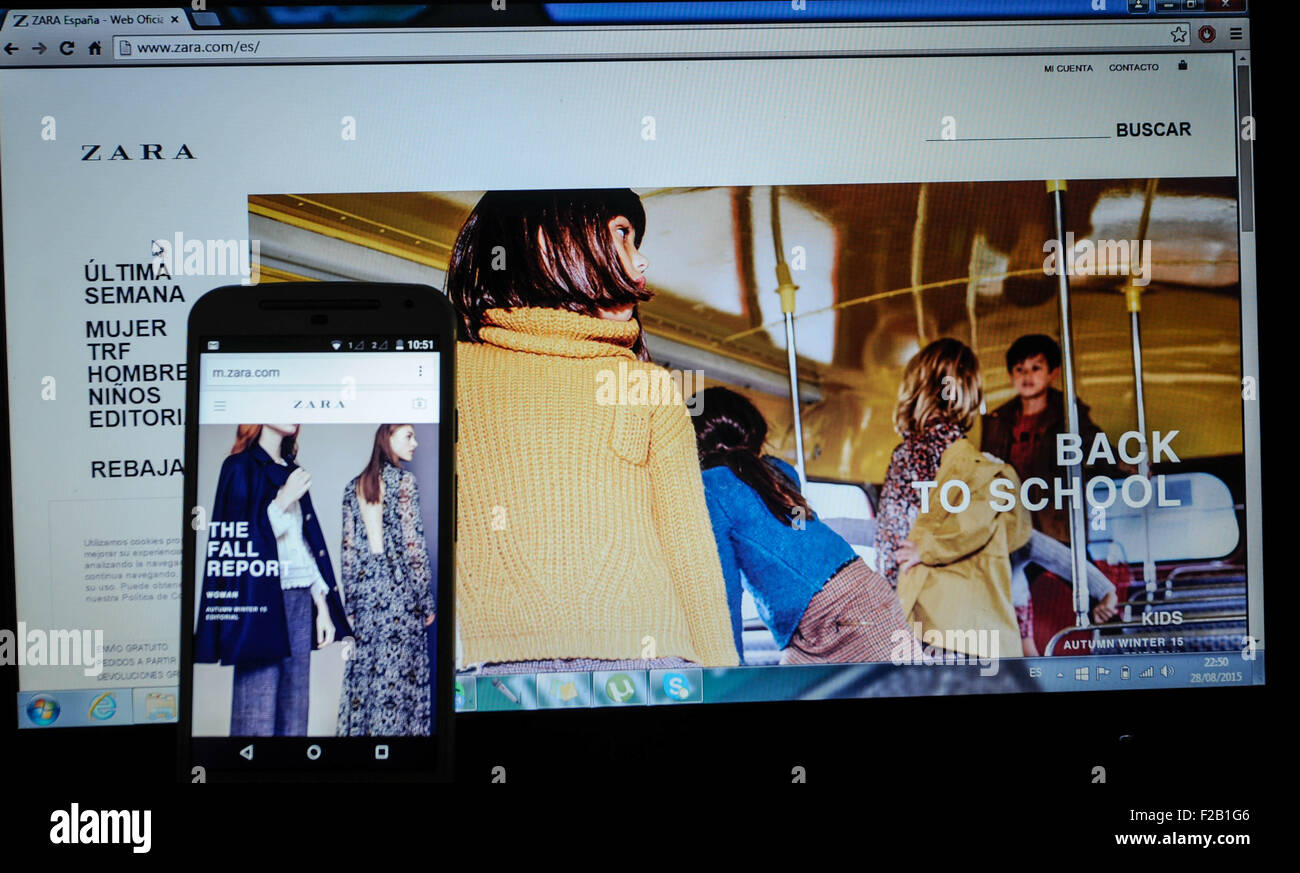Click the browser back arrow
Viewport: 1300px width, 873px height.
(x=12, y=48)
